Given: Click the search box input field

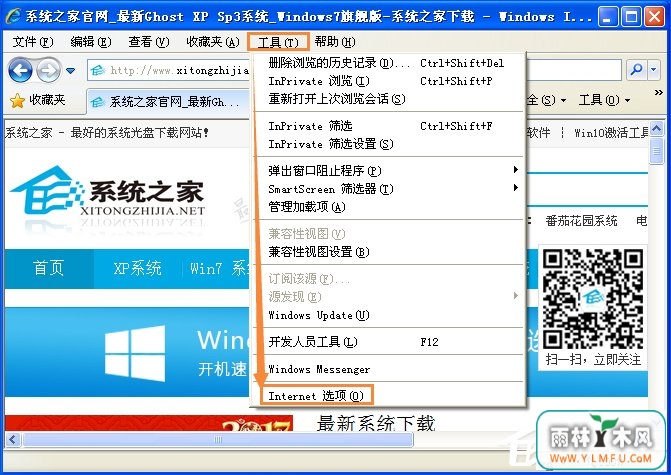Looking at the screenshot, I should click(x=573, y=70).
